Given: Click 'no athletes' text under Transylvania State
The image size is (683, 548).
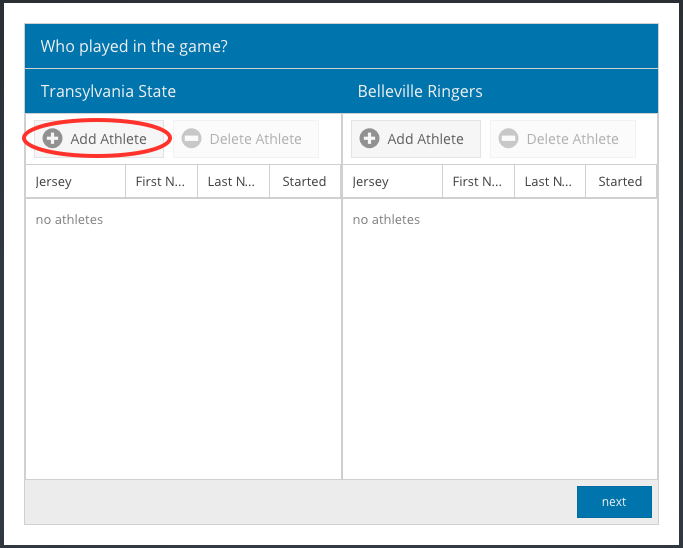Looking at the screenshot, I should 69,220.
